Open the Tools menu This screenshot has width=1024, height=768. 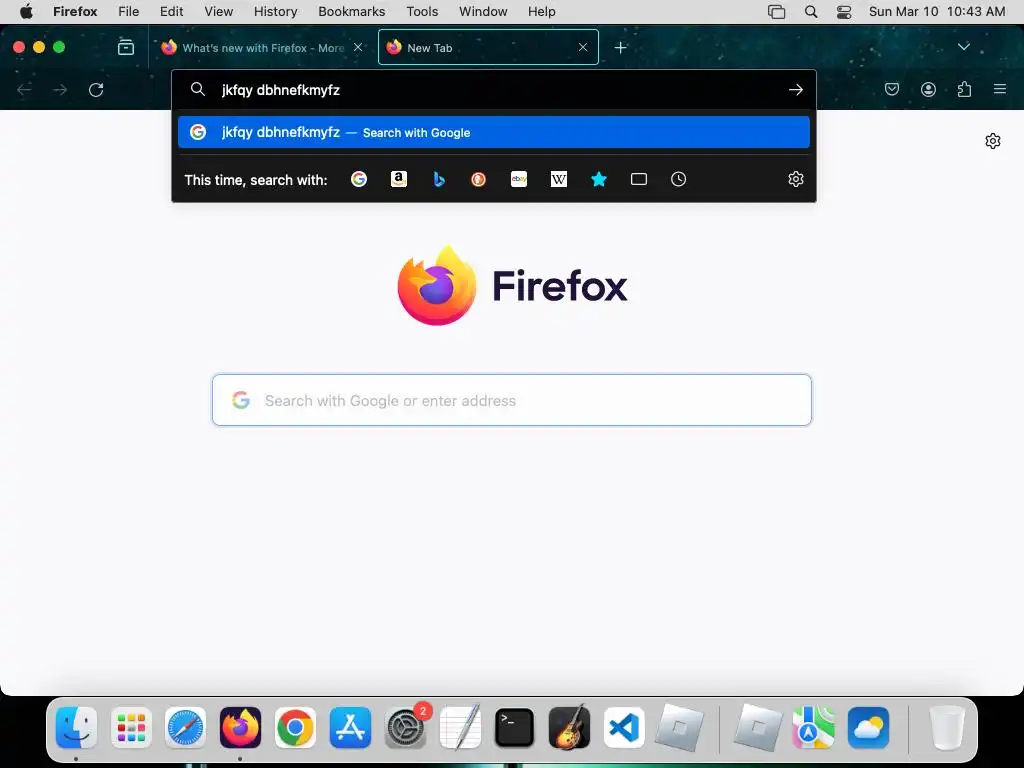(x=423, y=12)
